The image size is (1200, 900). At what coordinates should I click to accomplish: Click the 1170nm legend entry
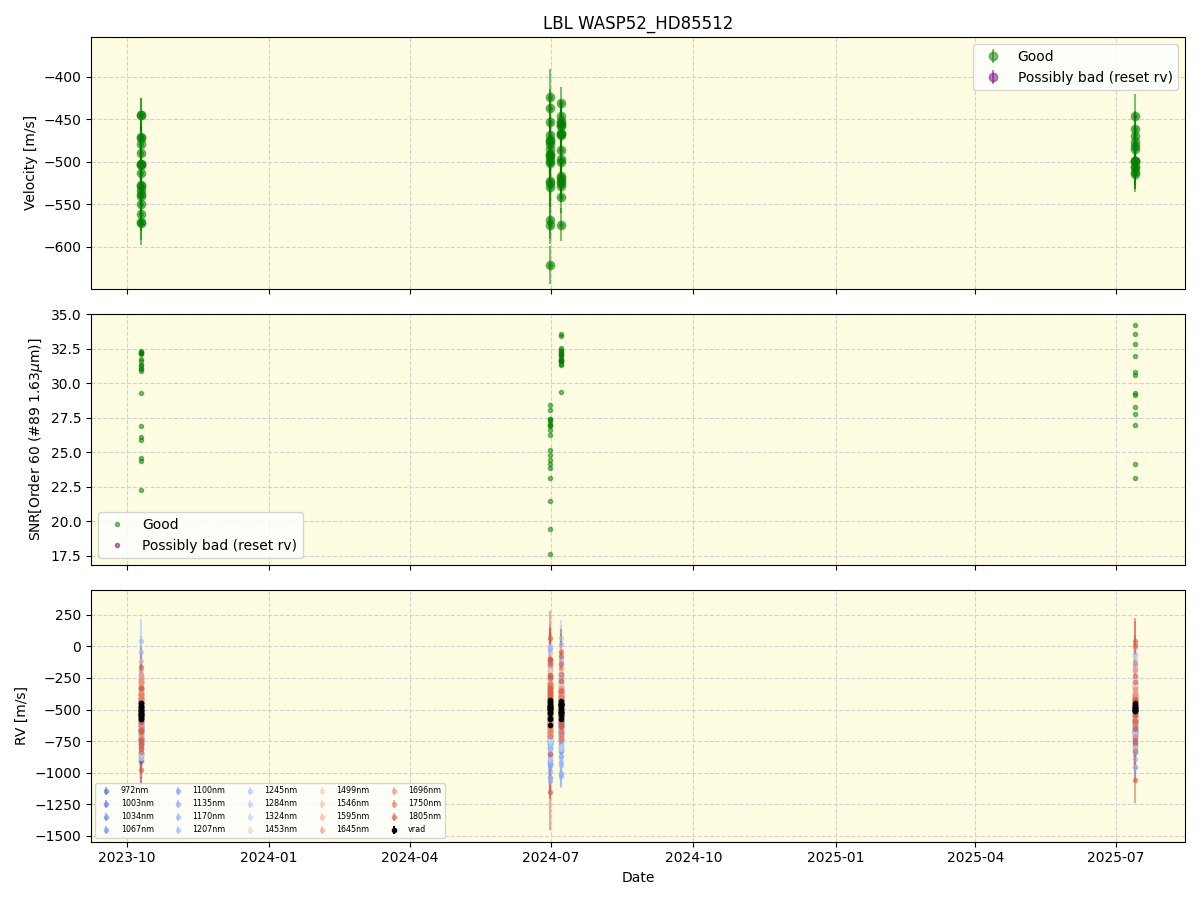[x=199, y=816]
